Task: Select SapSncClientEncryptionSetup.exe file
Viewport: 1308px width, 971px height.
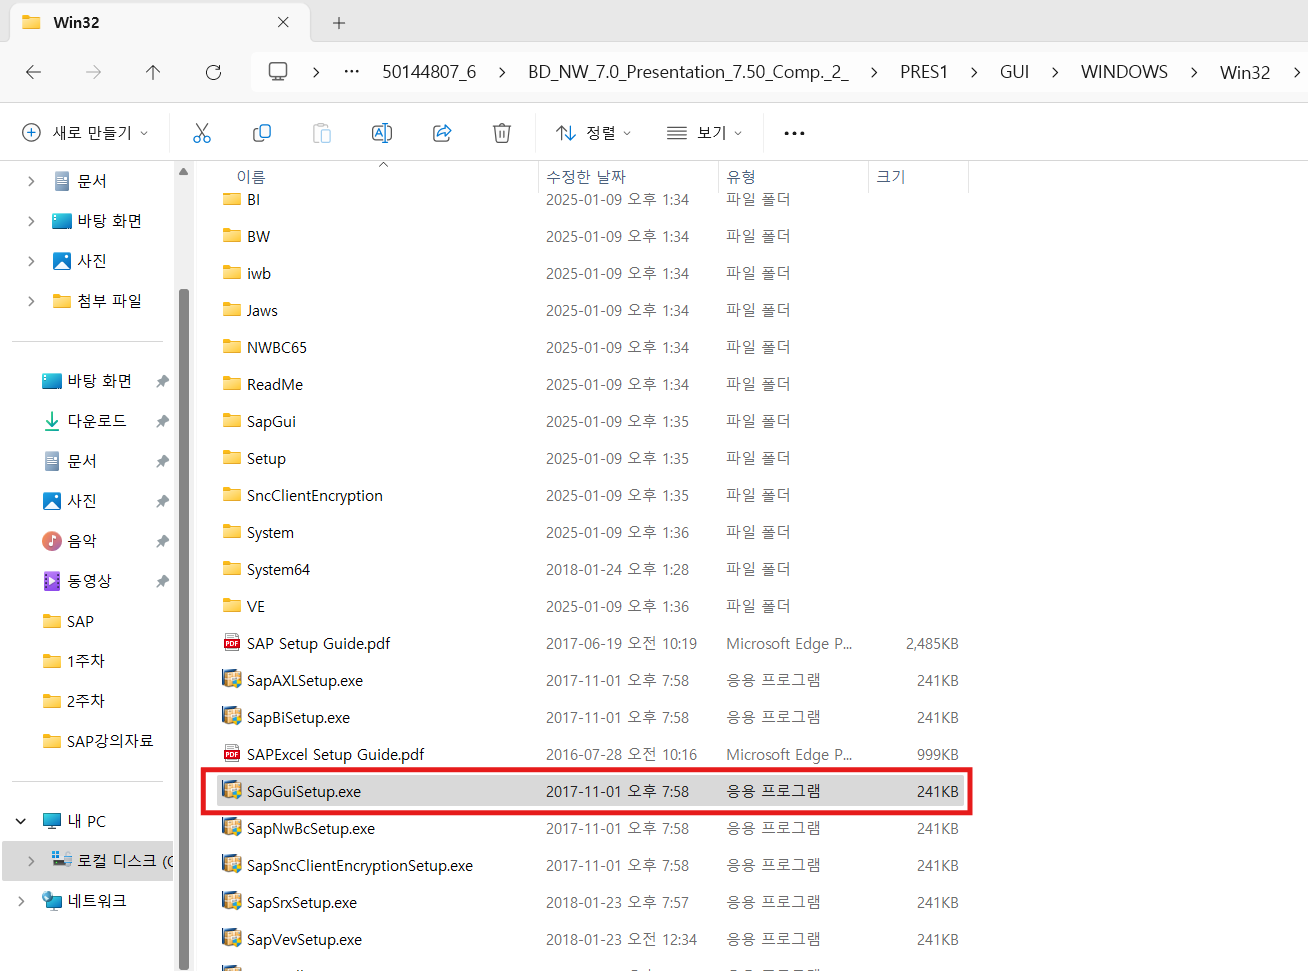Action: 590,865
